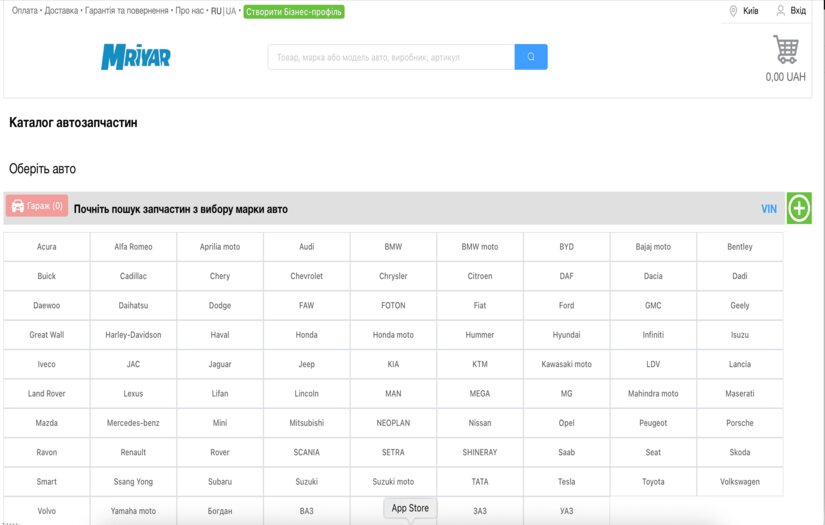Screen dimensions: 825x525
Task: Select the Ssang Yong brand
Action: point(133,482)
